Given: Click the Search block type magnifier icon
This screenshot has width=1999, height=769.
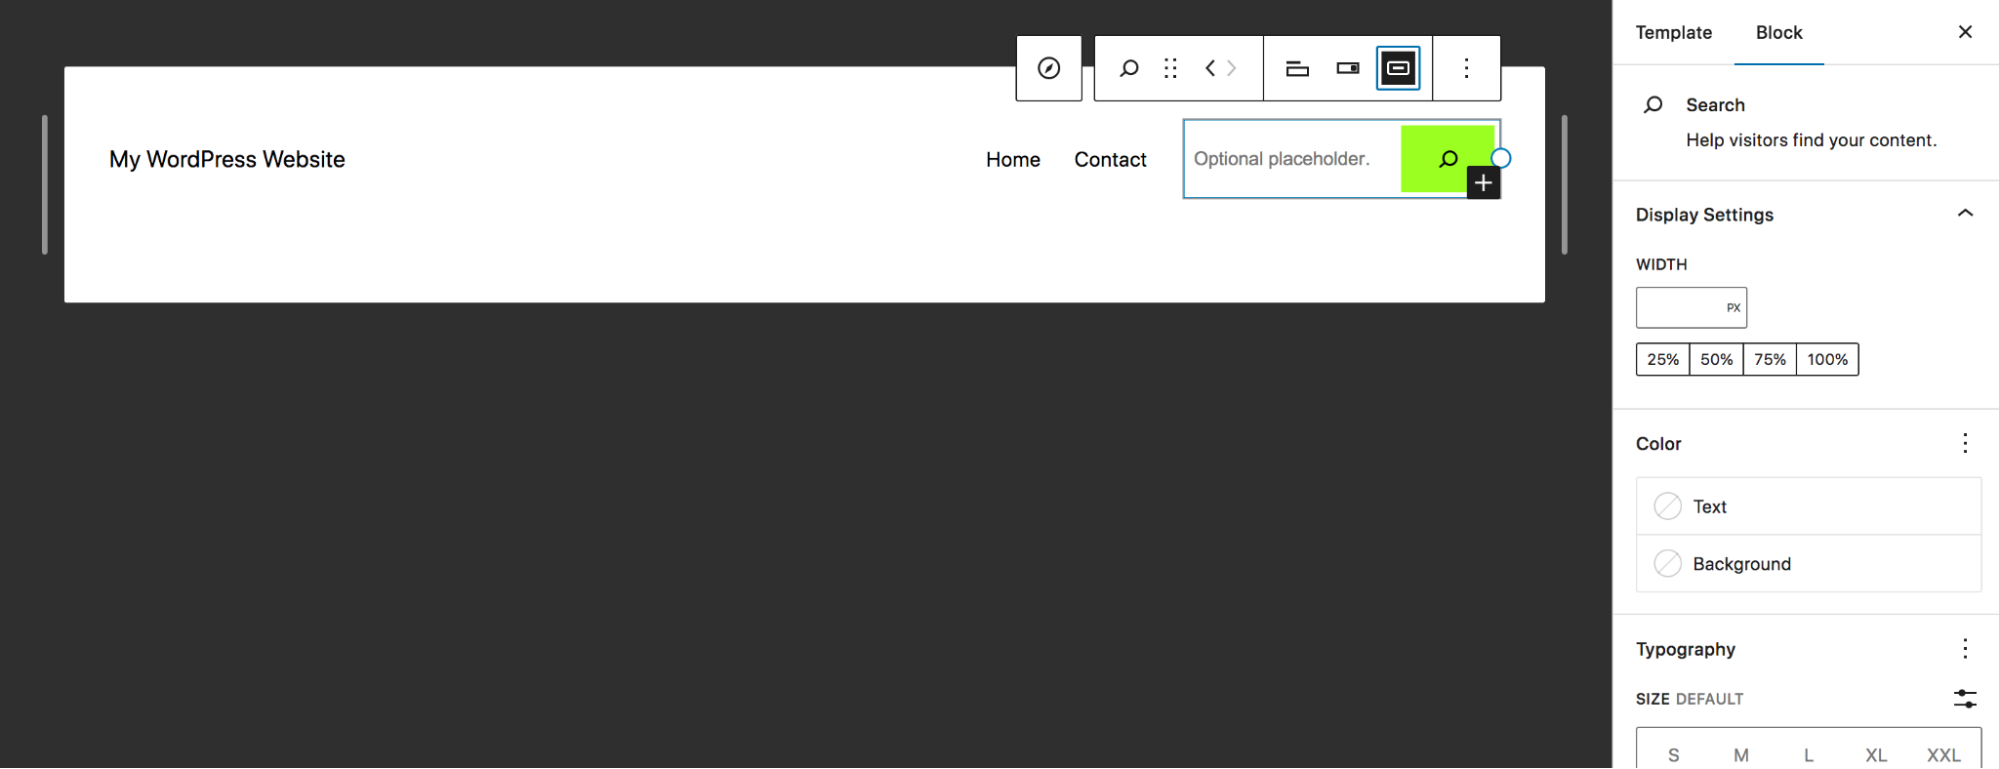Looking at the screenshot, I should [1129, 68].
